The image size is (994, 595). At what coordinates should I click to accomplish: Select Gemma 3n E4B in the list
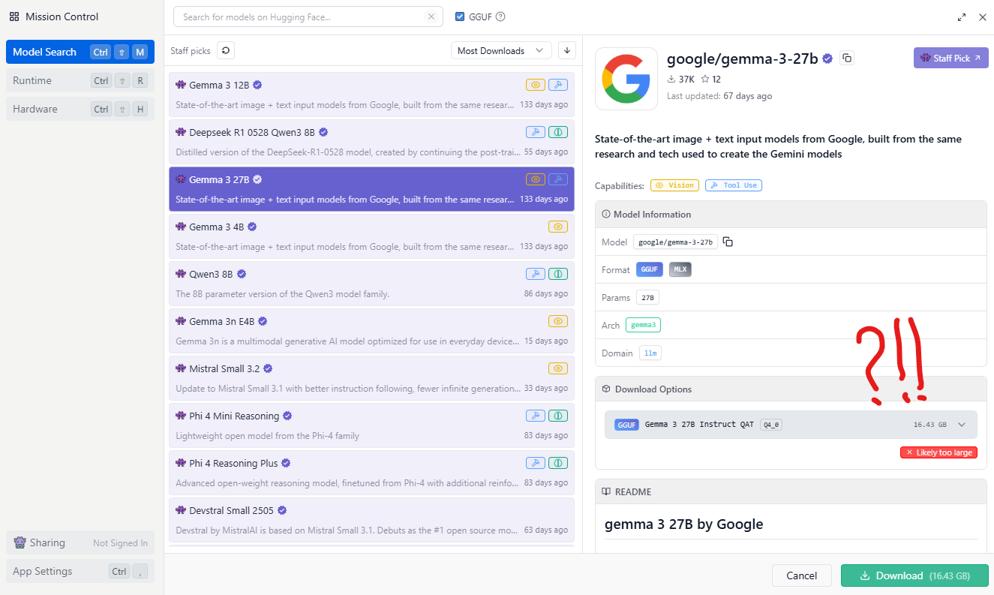click(x=371, y=331)
